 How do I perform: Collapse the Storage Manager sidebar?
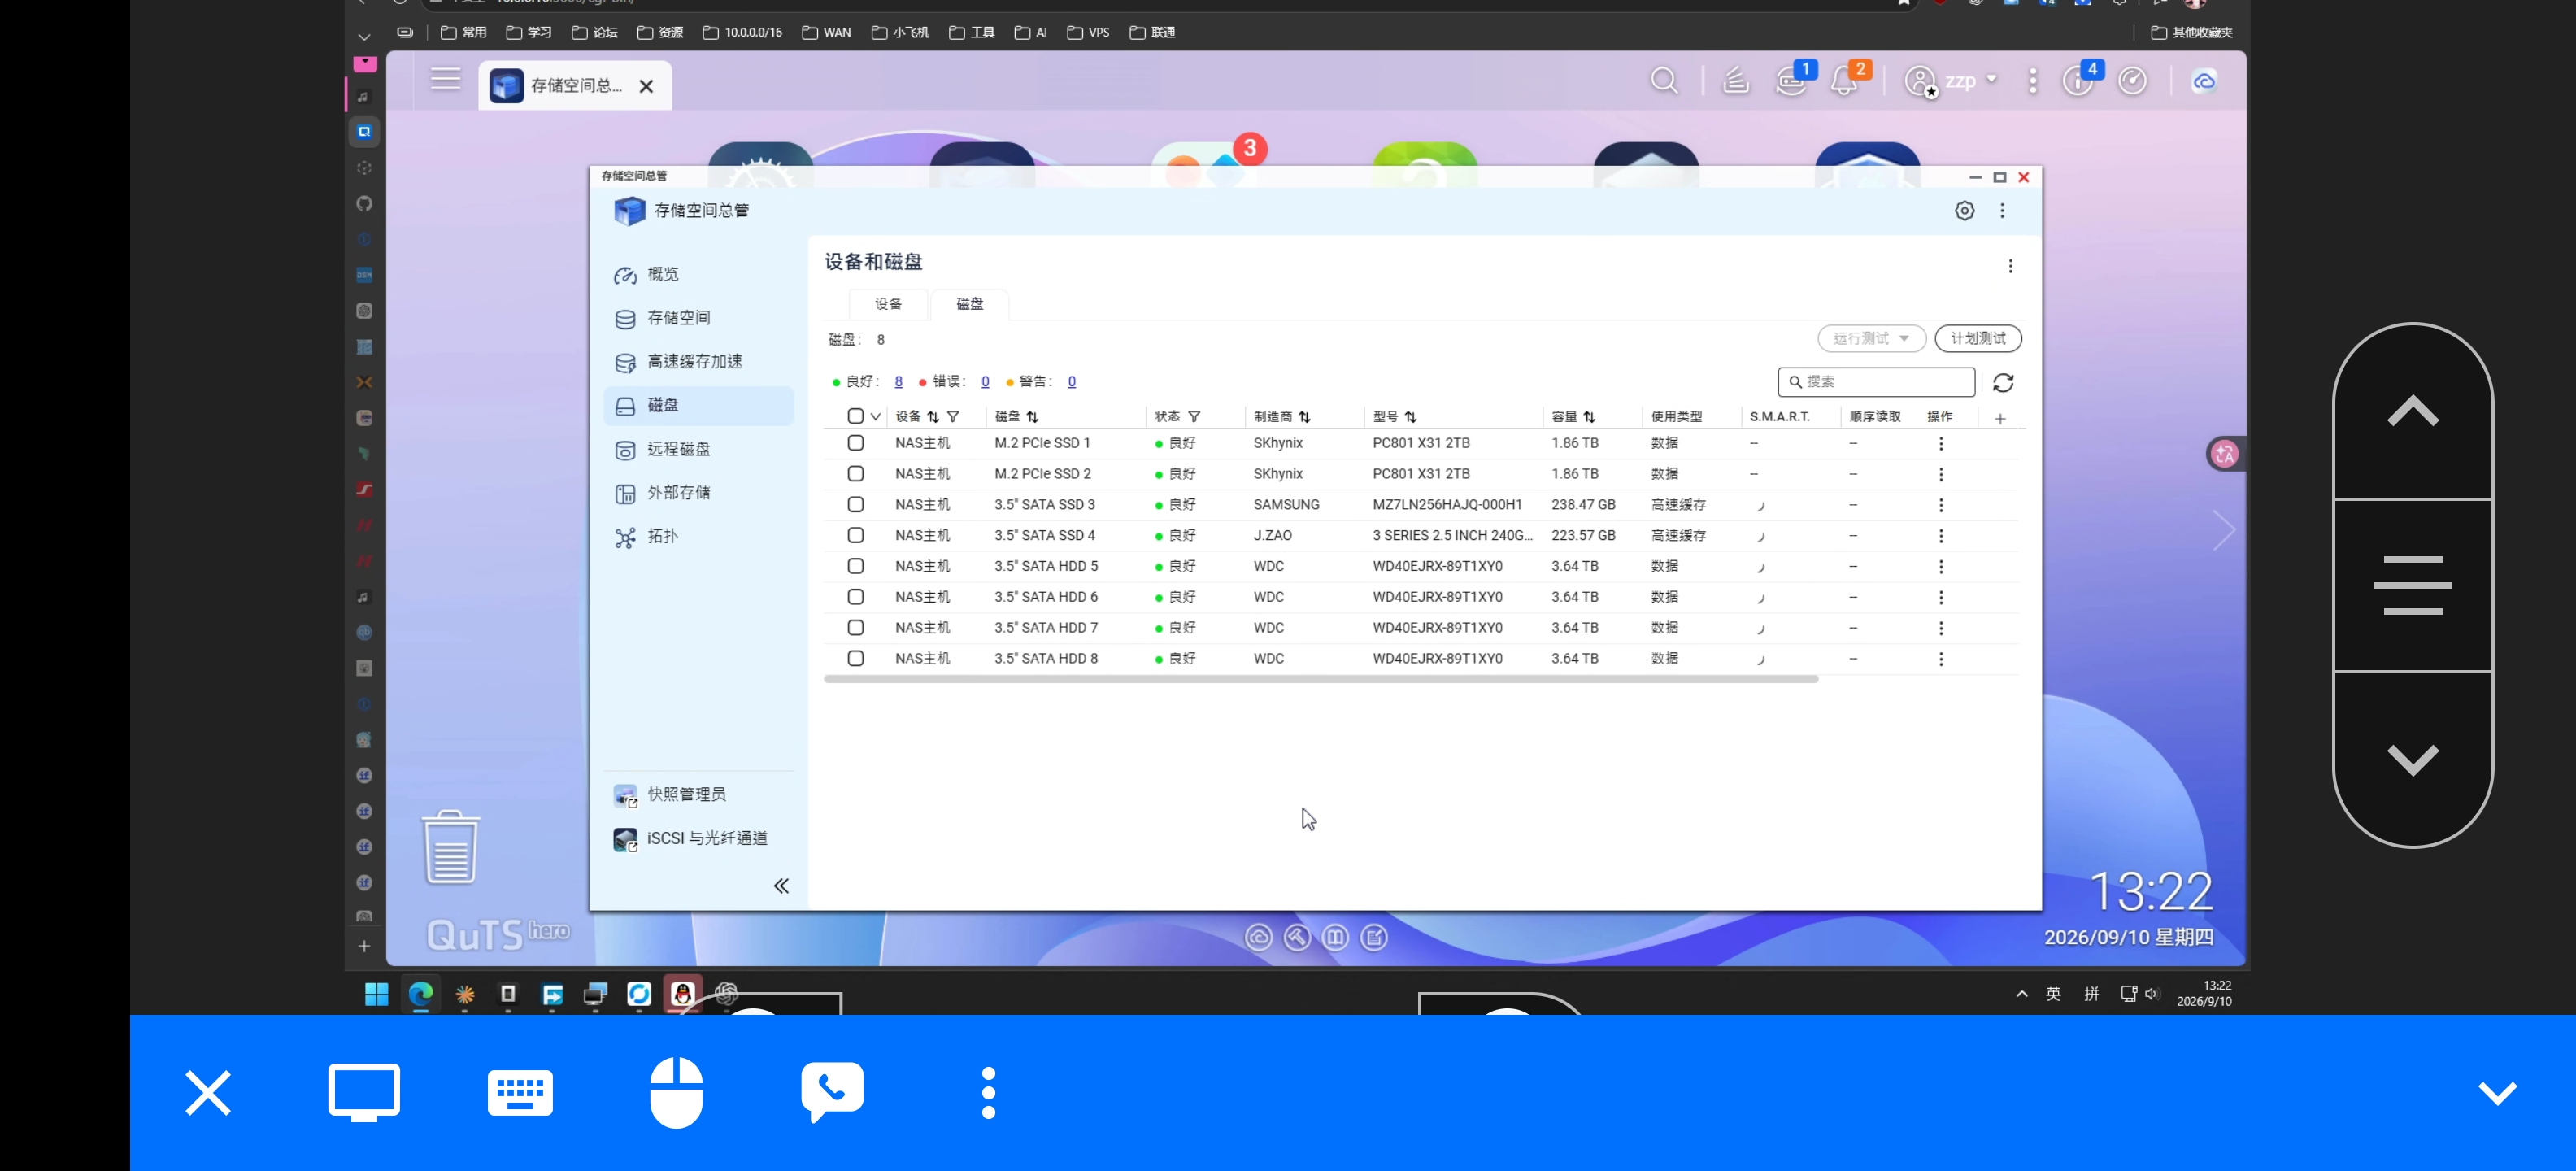tap(781, 886)
